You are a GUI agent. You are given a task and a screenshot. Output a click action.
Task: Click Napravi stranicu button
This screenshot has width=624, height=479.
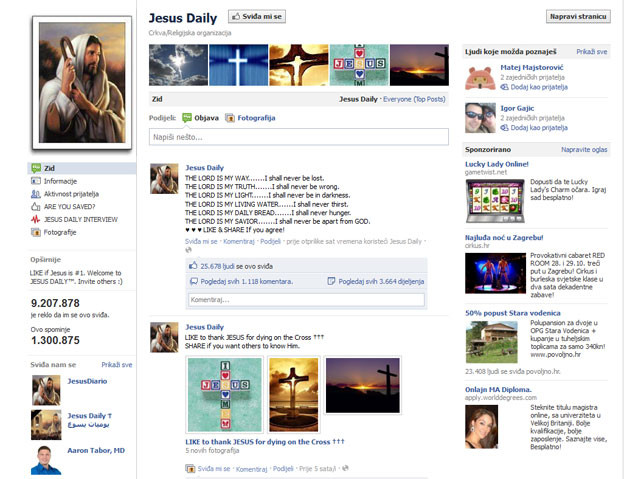(x=578, y=16)
